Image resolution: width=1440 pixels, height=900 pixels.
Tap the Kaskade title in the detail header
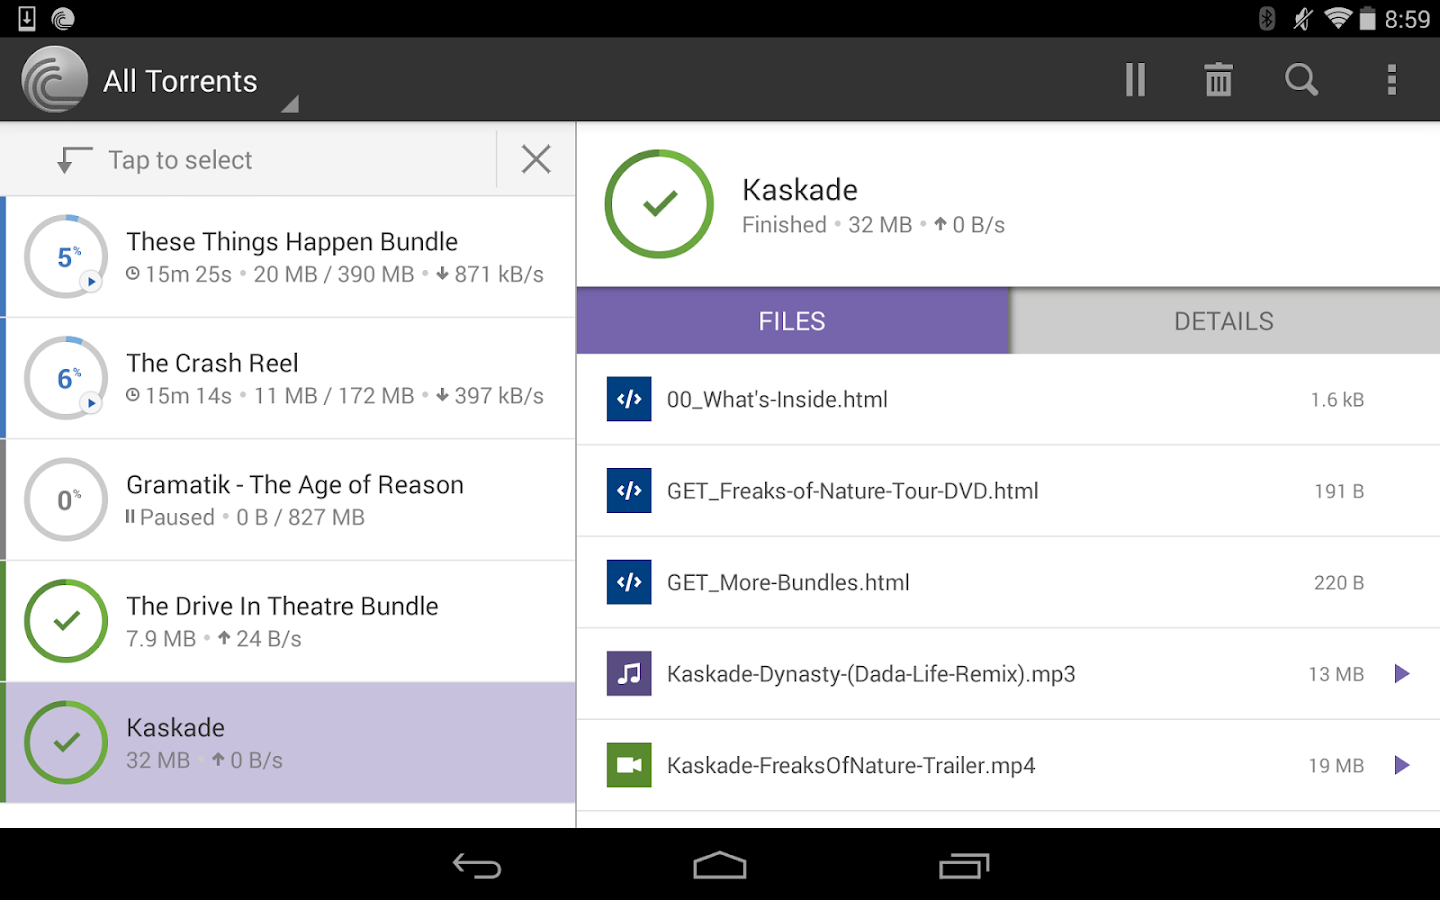(x=800, y=190)
